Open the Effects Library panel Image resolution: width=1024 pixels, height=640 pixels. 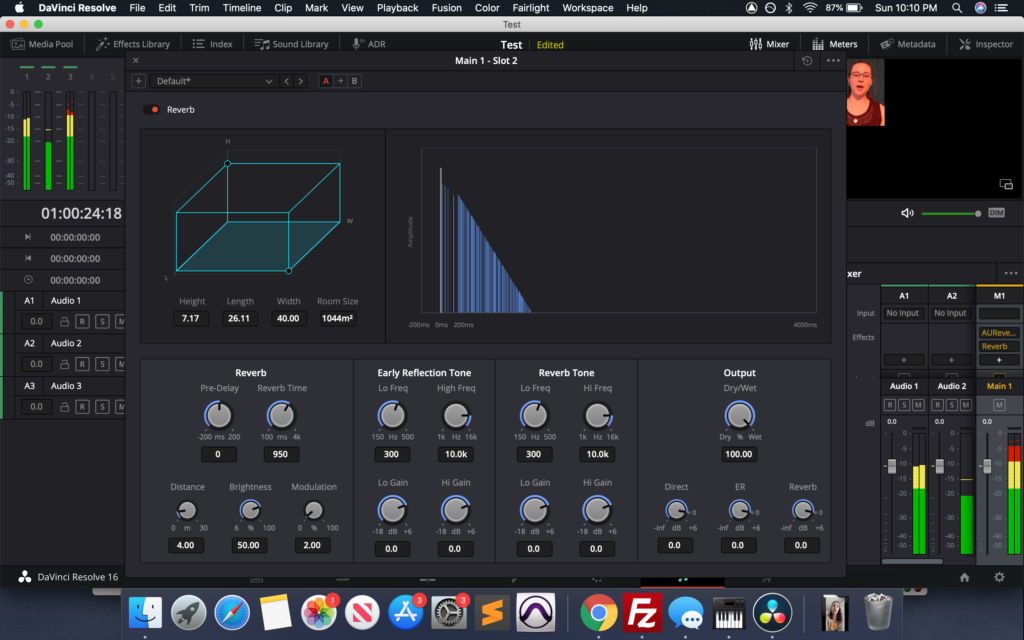133,44
